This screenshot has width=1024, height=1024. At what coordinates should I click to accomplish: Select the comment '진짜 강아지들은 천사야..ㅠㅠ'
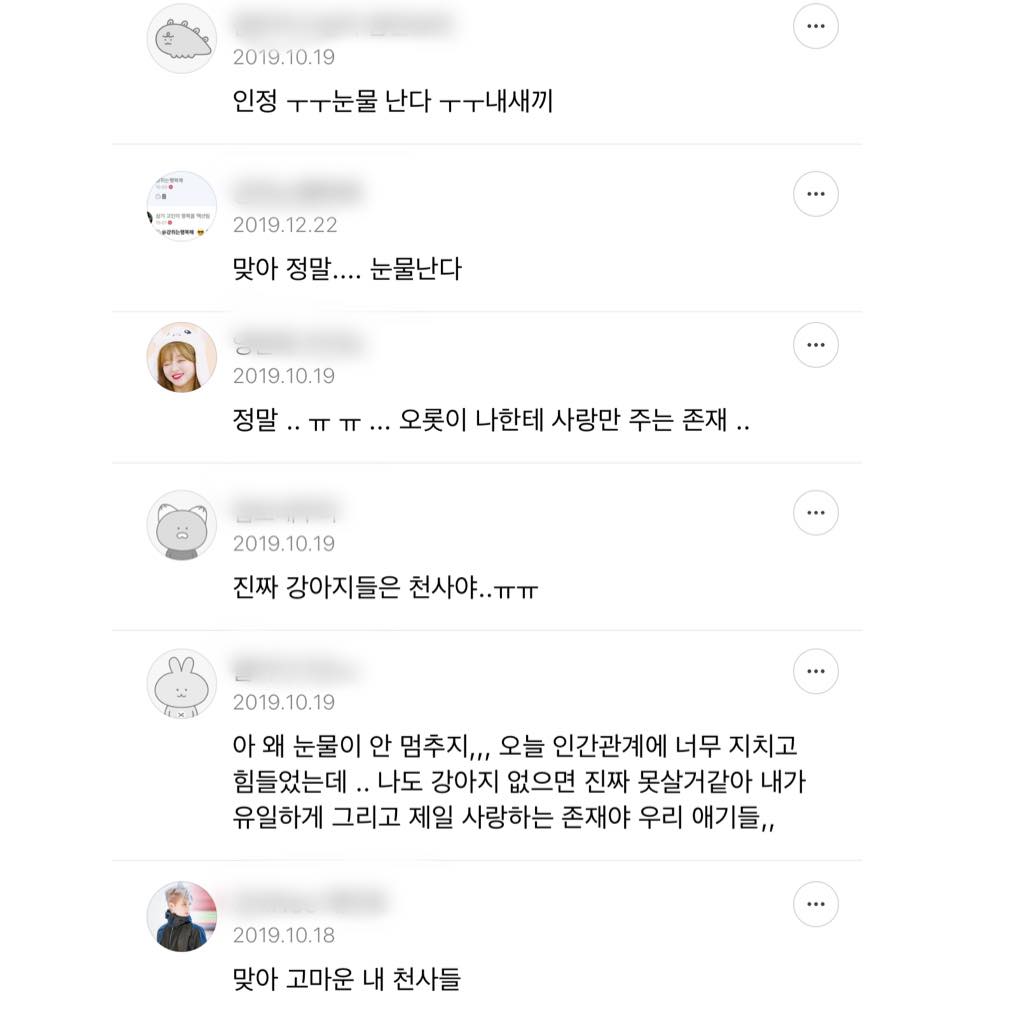point(385,588)
